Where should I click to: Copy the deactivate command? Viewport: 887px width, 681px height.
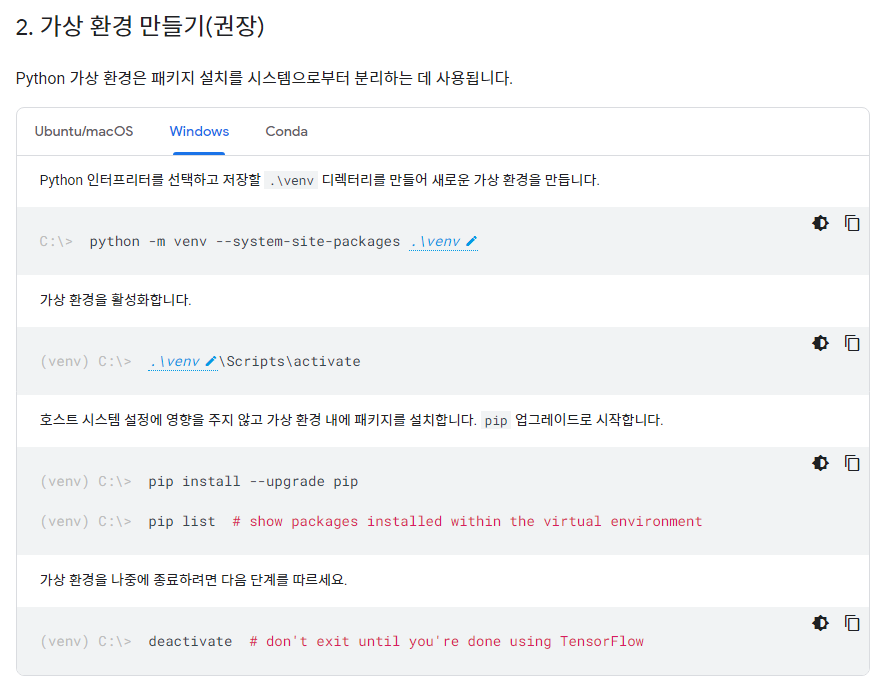852,623
